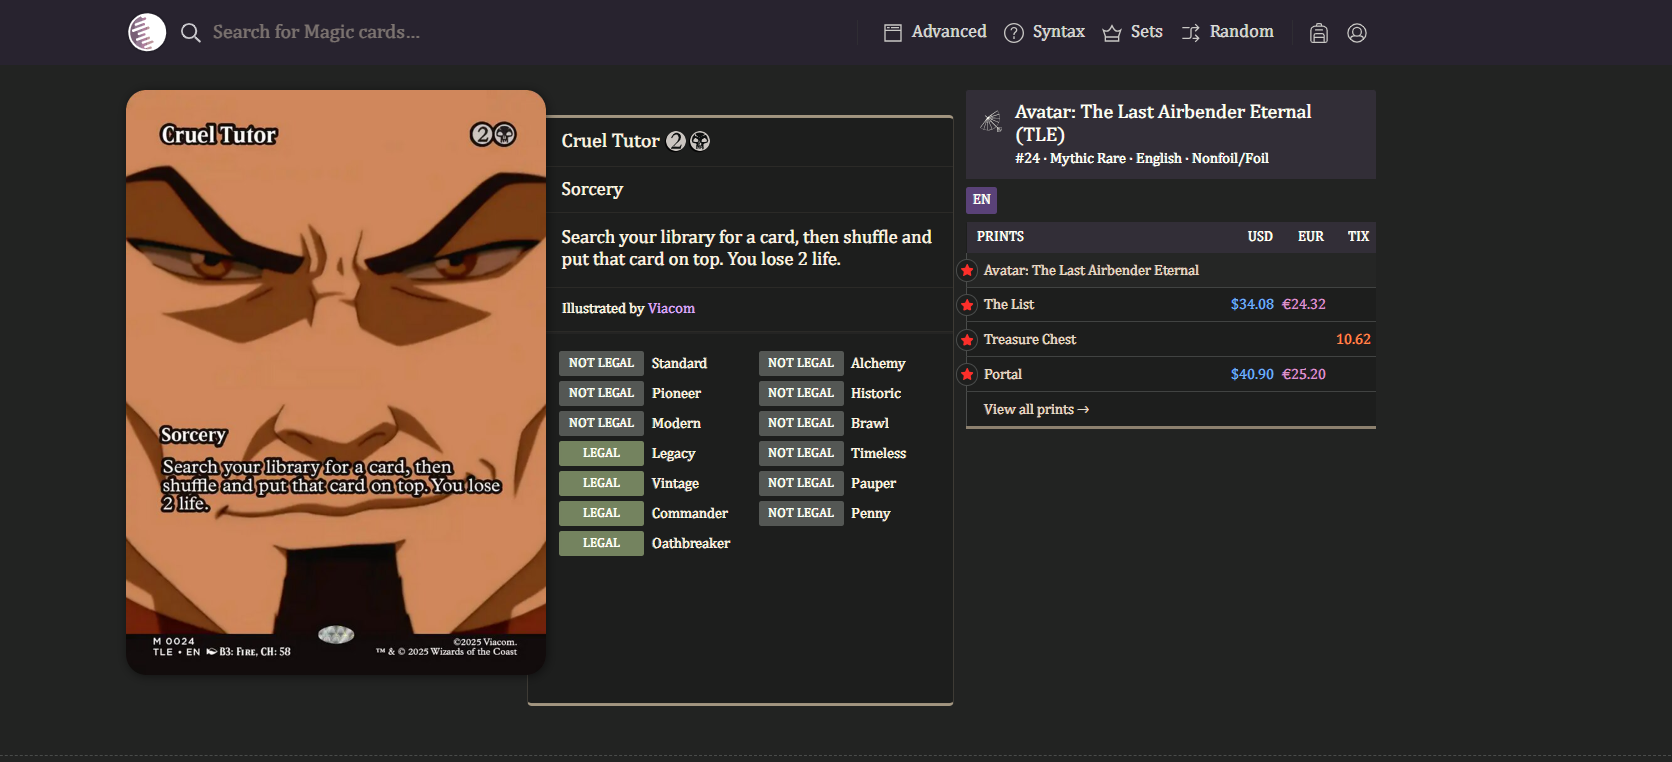Click Portal USD price $40.90
Screen dimensions: 1672x762
[x=1252, y=374]
